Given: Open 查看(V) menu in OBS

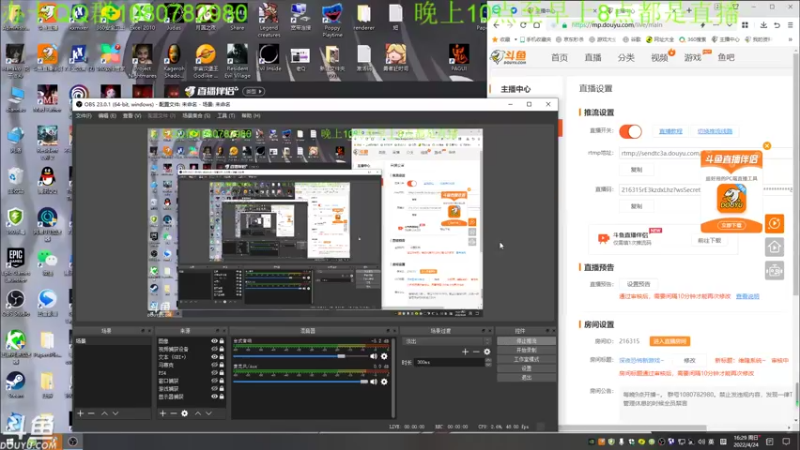Looking at the screenshot, I should tap(132, 116).
